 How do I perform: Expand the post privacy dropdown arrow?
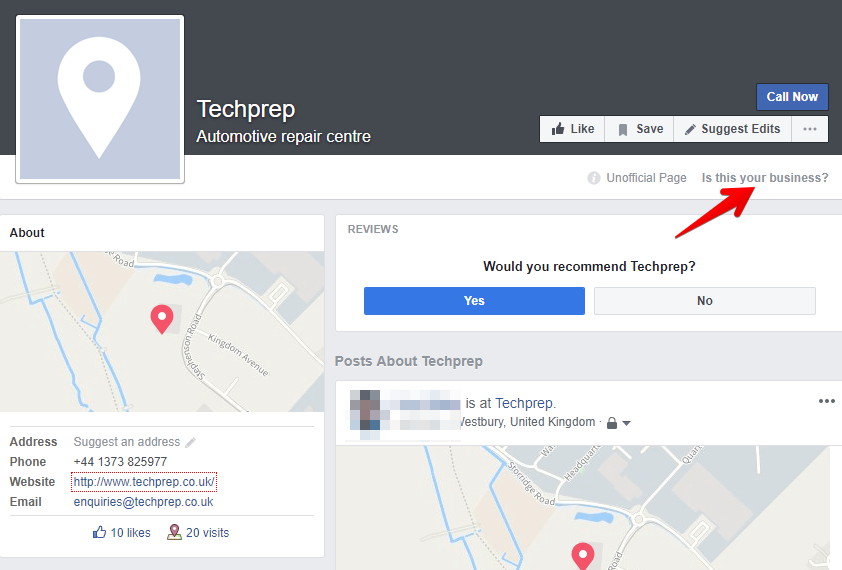click(x=626, y=423)
